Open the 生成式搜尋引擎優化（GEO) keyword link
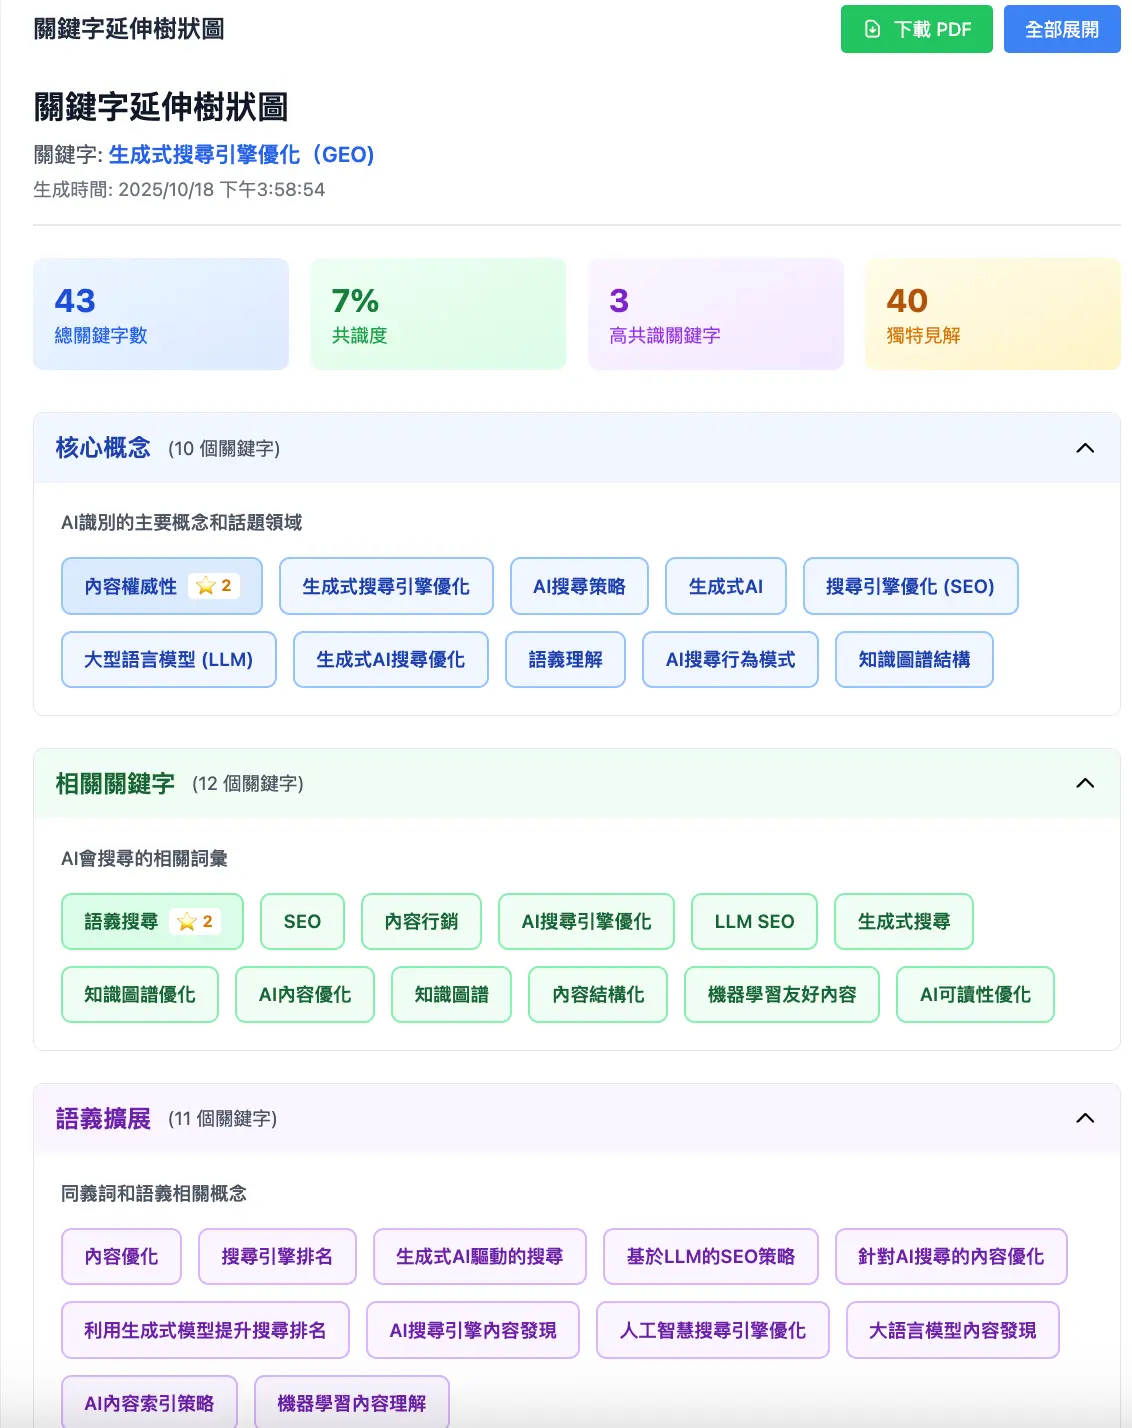 click(x=241, y=155)
